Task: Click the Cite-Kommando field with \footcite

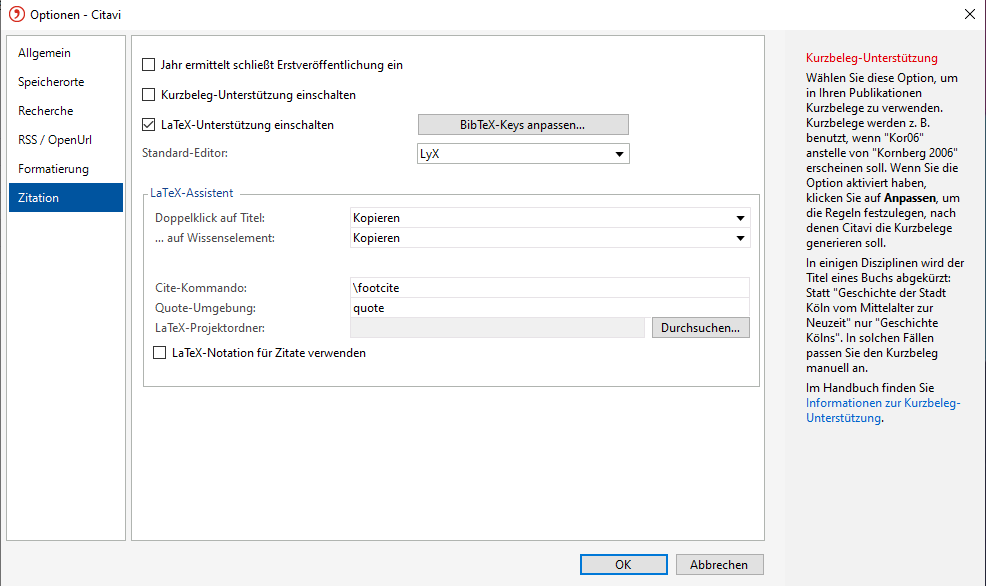Action: click(550, 287)
